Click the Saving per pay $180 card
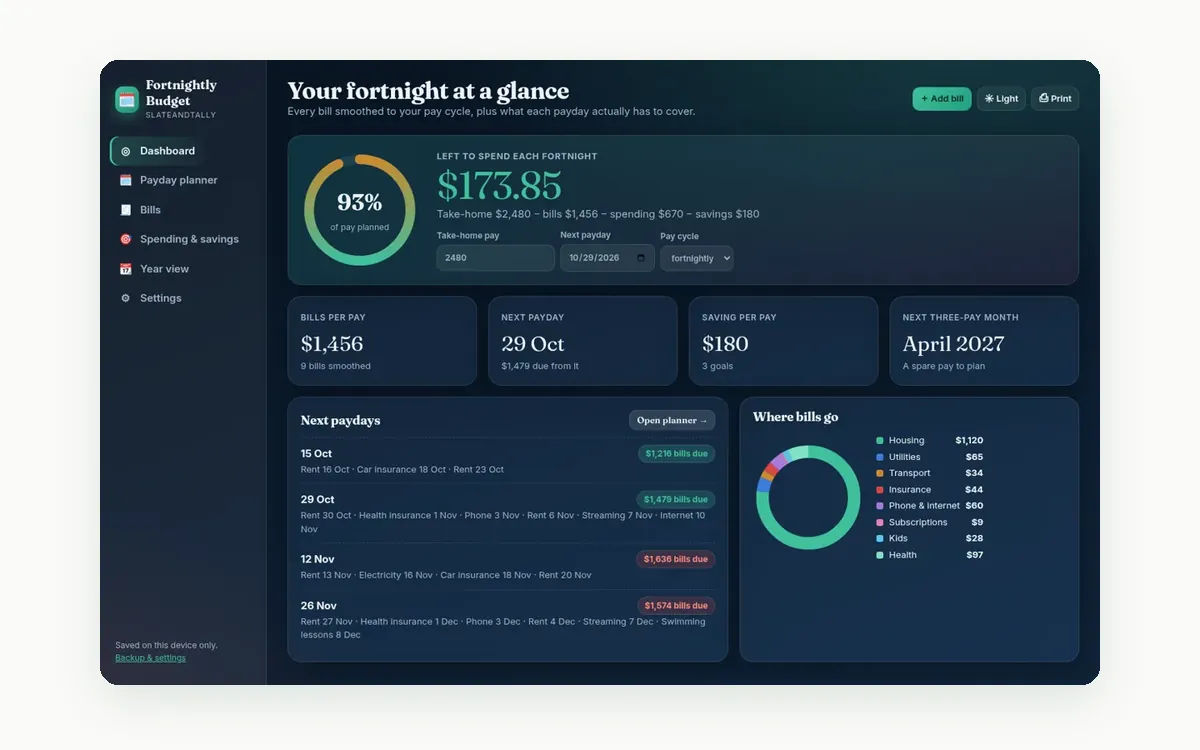The width and height of the screenshot is (1200, 750). coord(783,341)
